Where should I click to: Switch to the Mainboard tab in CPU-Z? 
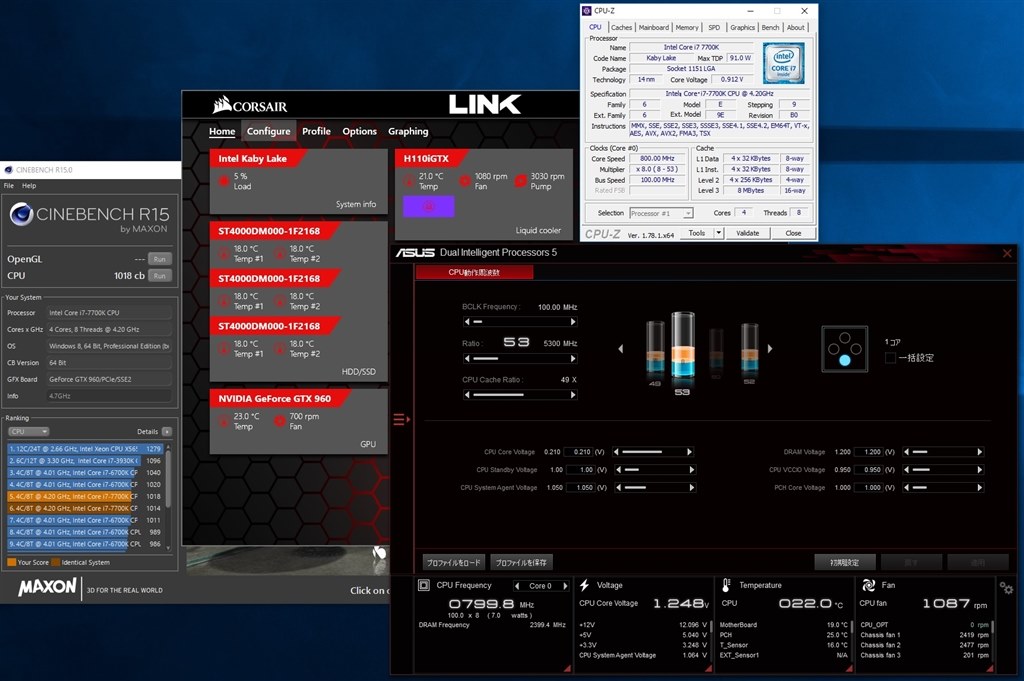tap(654, 27)
